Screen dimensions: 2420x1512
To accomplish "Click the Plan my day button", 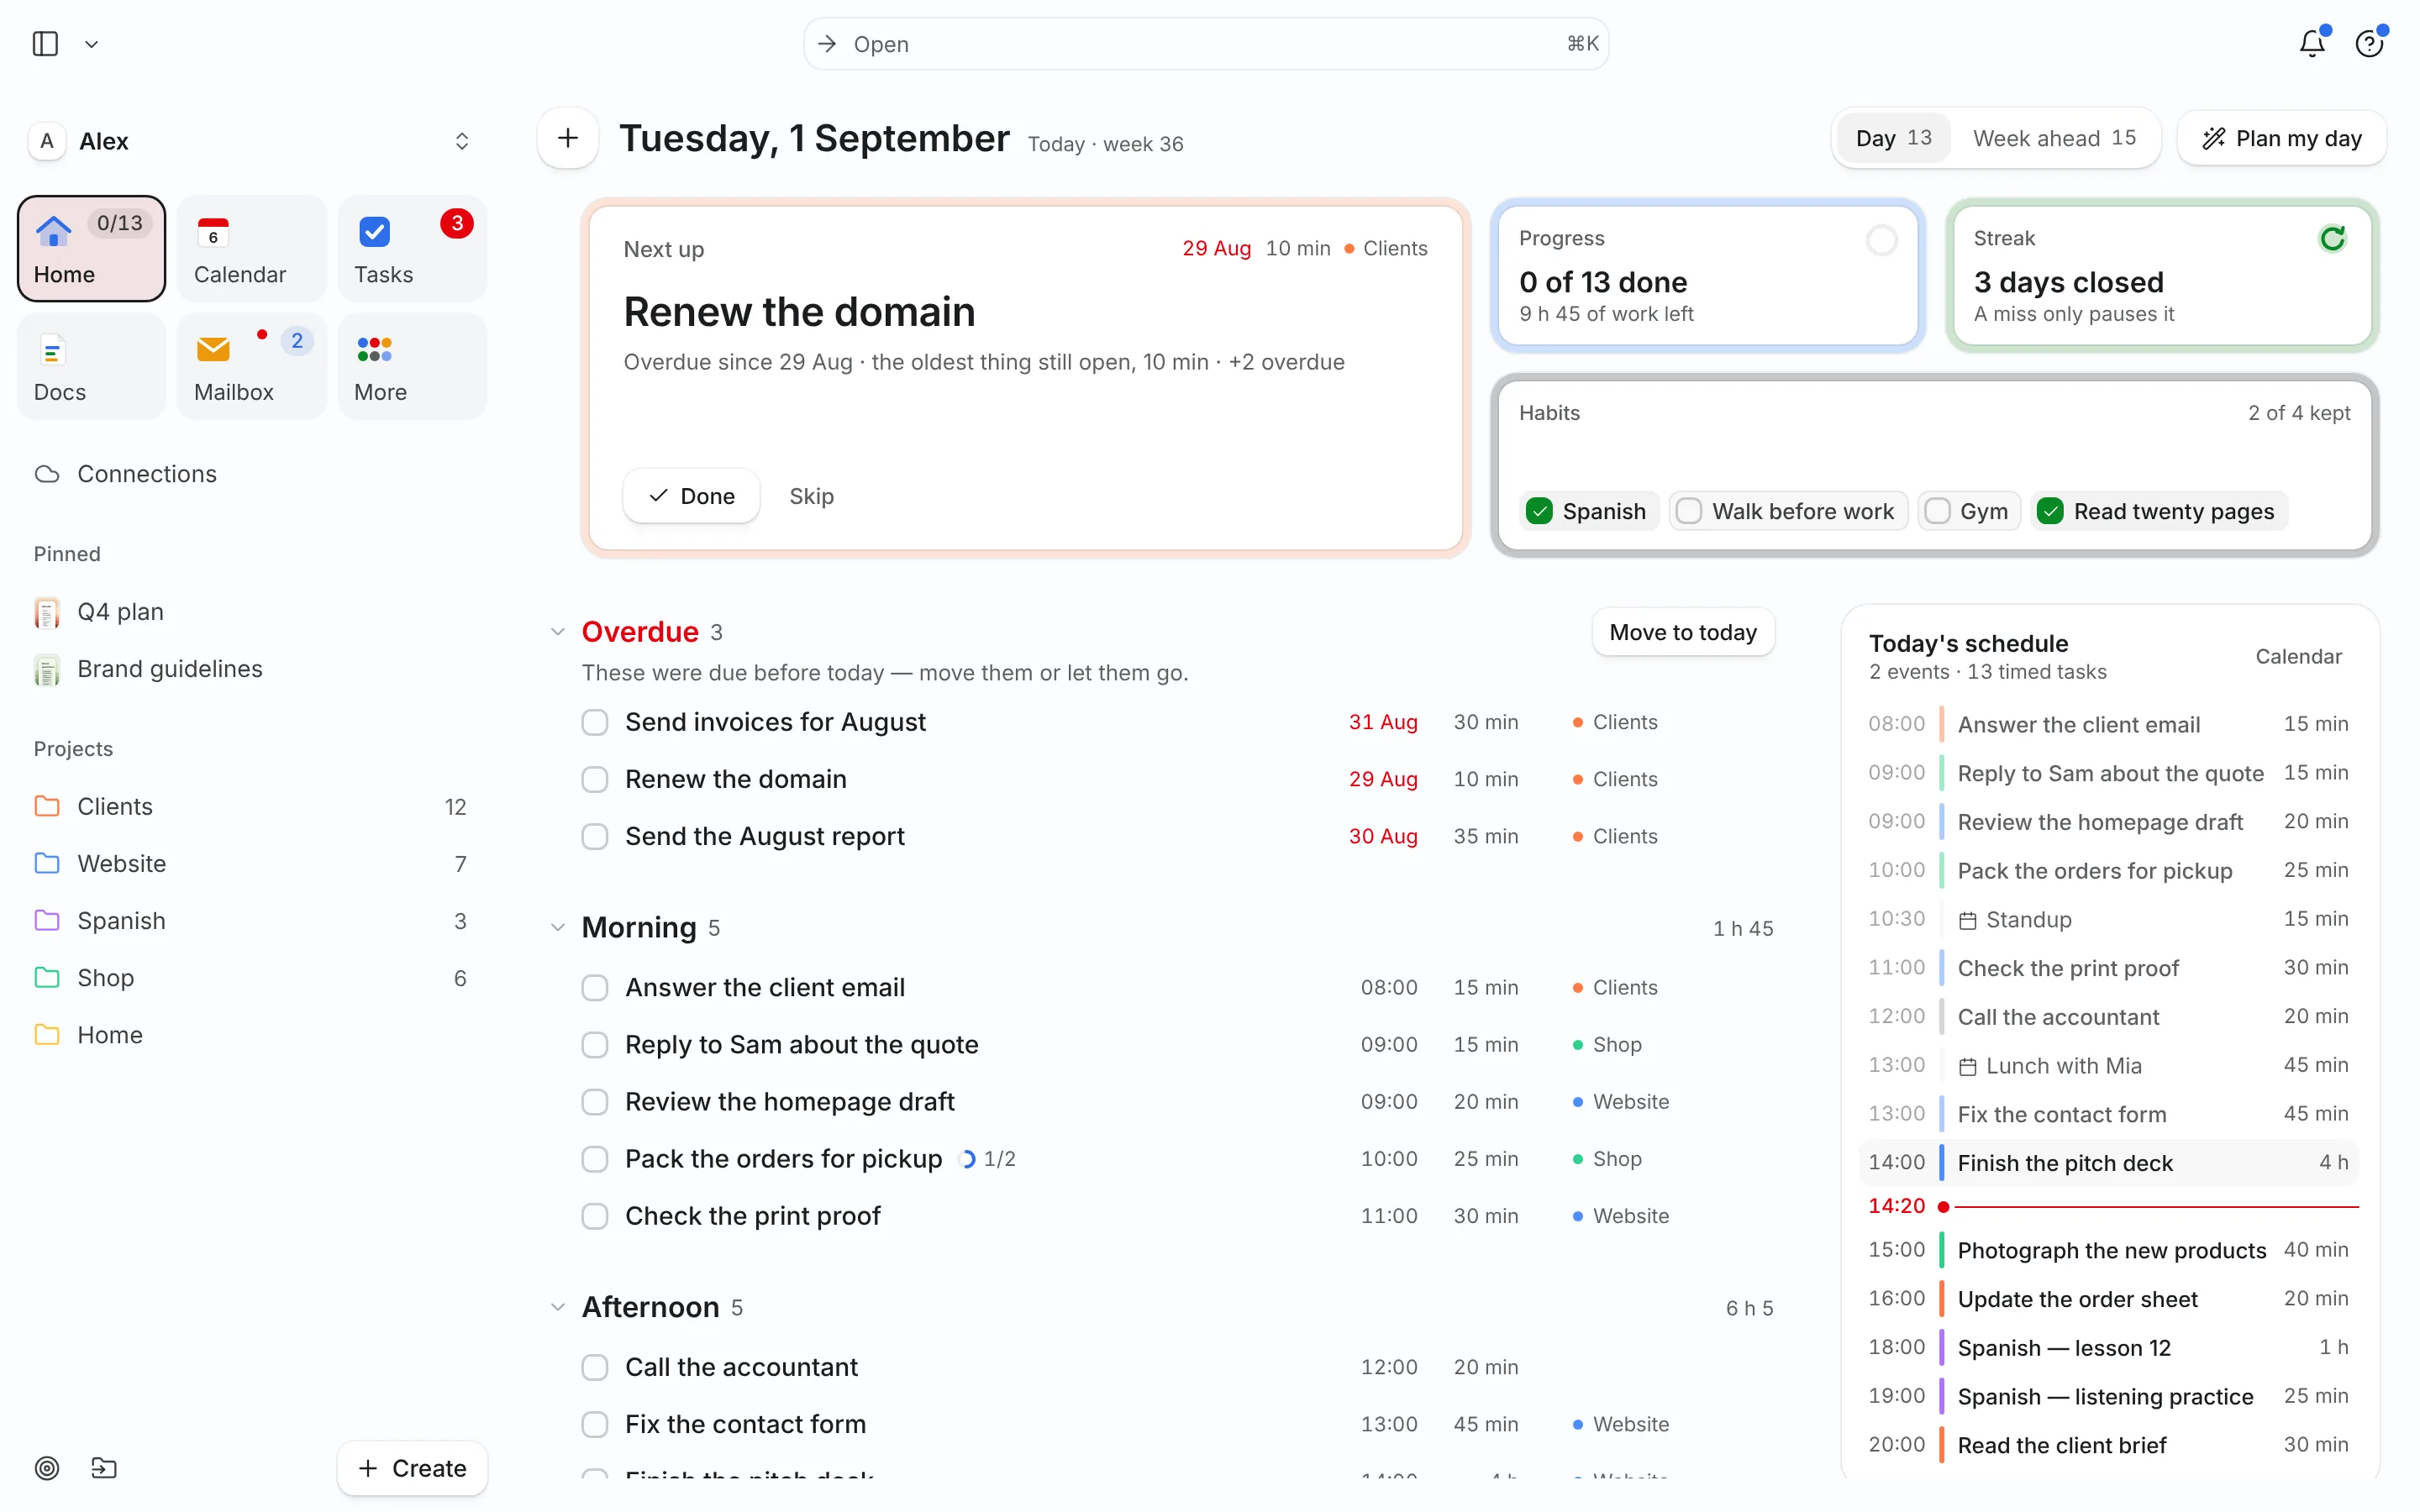I will pyautogui.click(x=2282, y=138).
